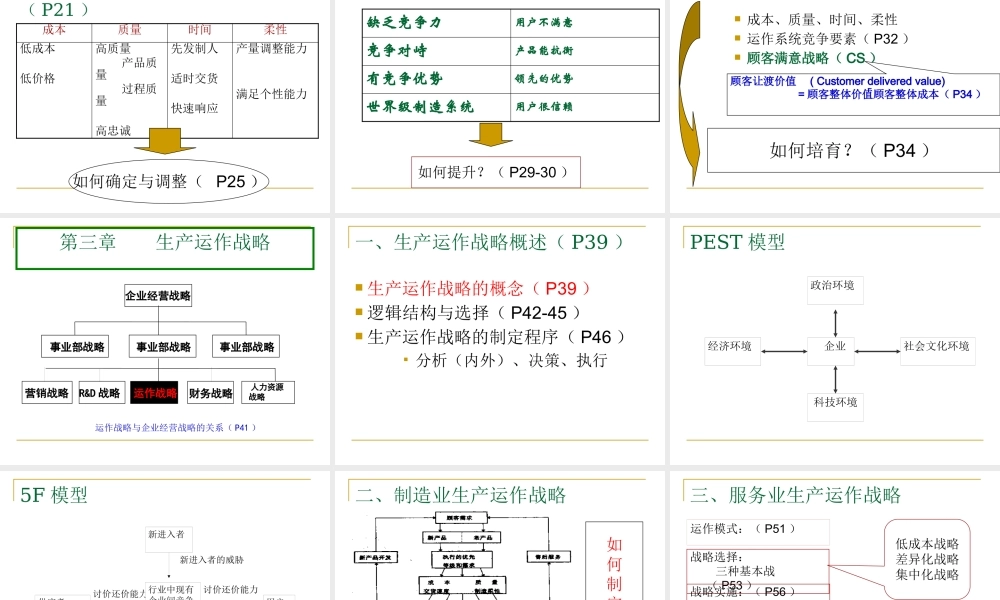
Task: Click the red highlighted 运作战略 box
Action: pyautogui.click(x=155, y=393)
